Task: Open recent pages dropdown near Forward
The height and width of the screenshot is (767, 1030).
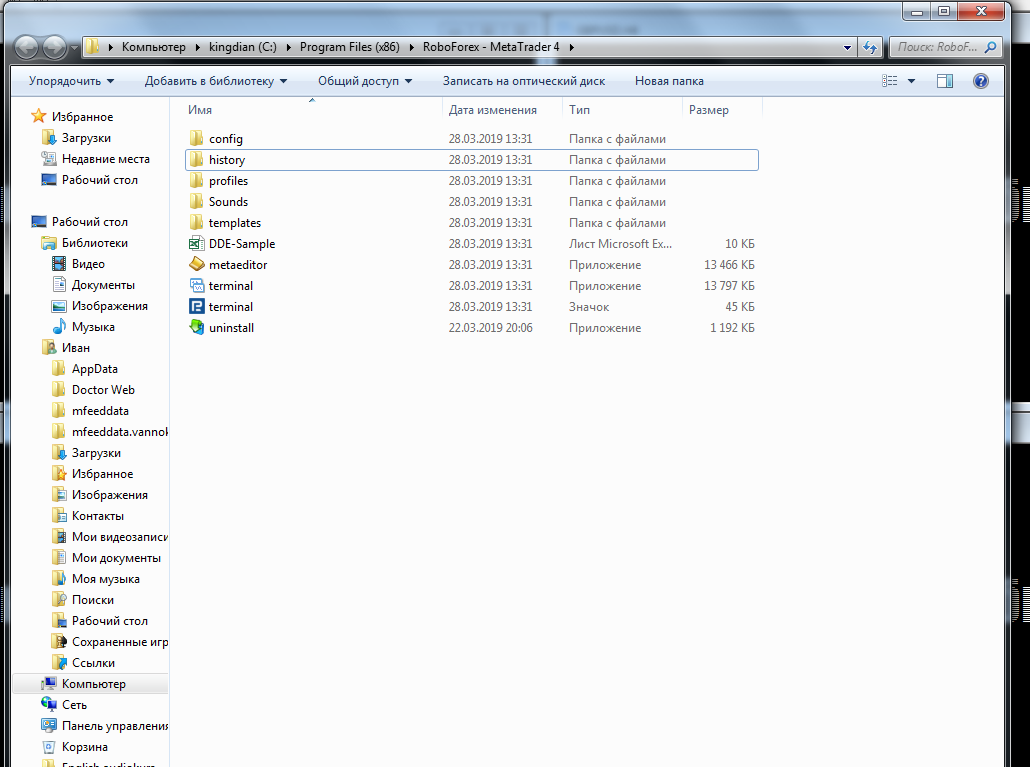Action: tap(74, 48)
